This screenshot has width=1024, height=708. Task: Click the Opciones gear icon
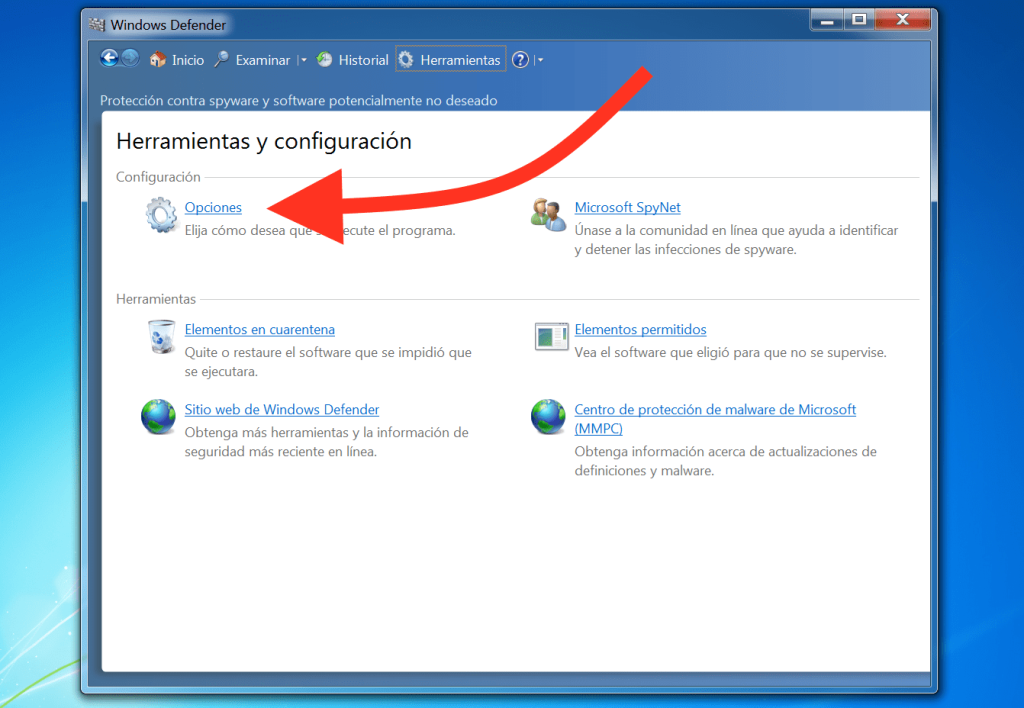(x=161, y=214)
